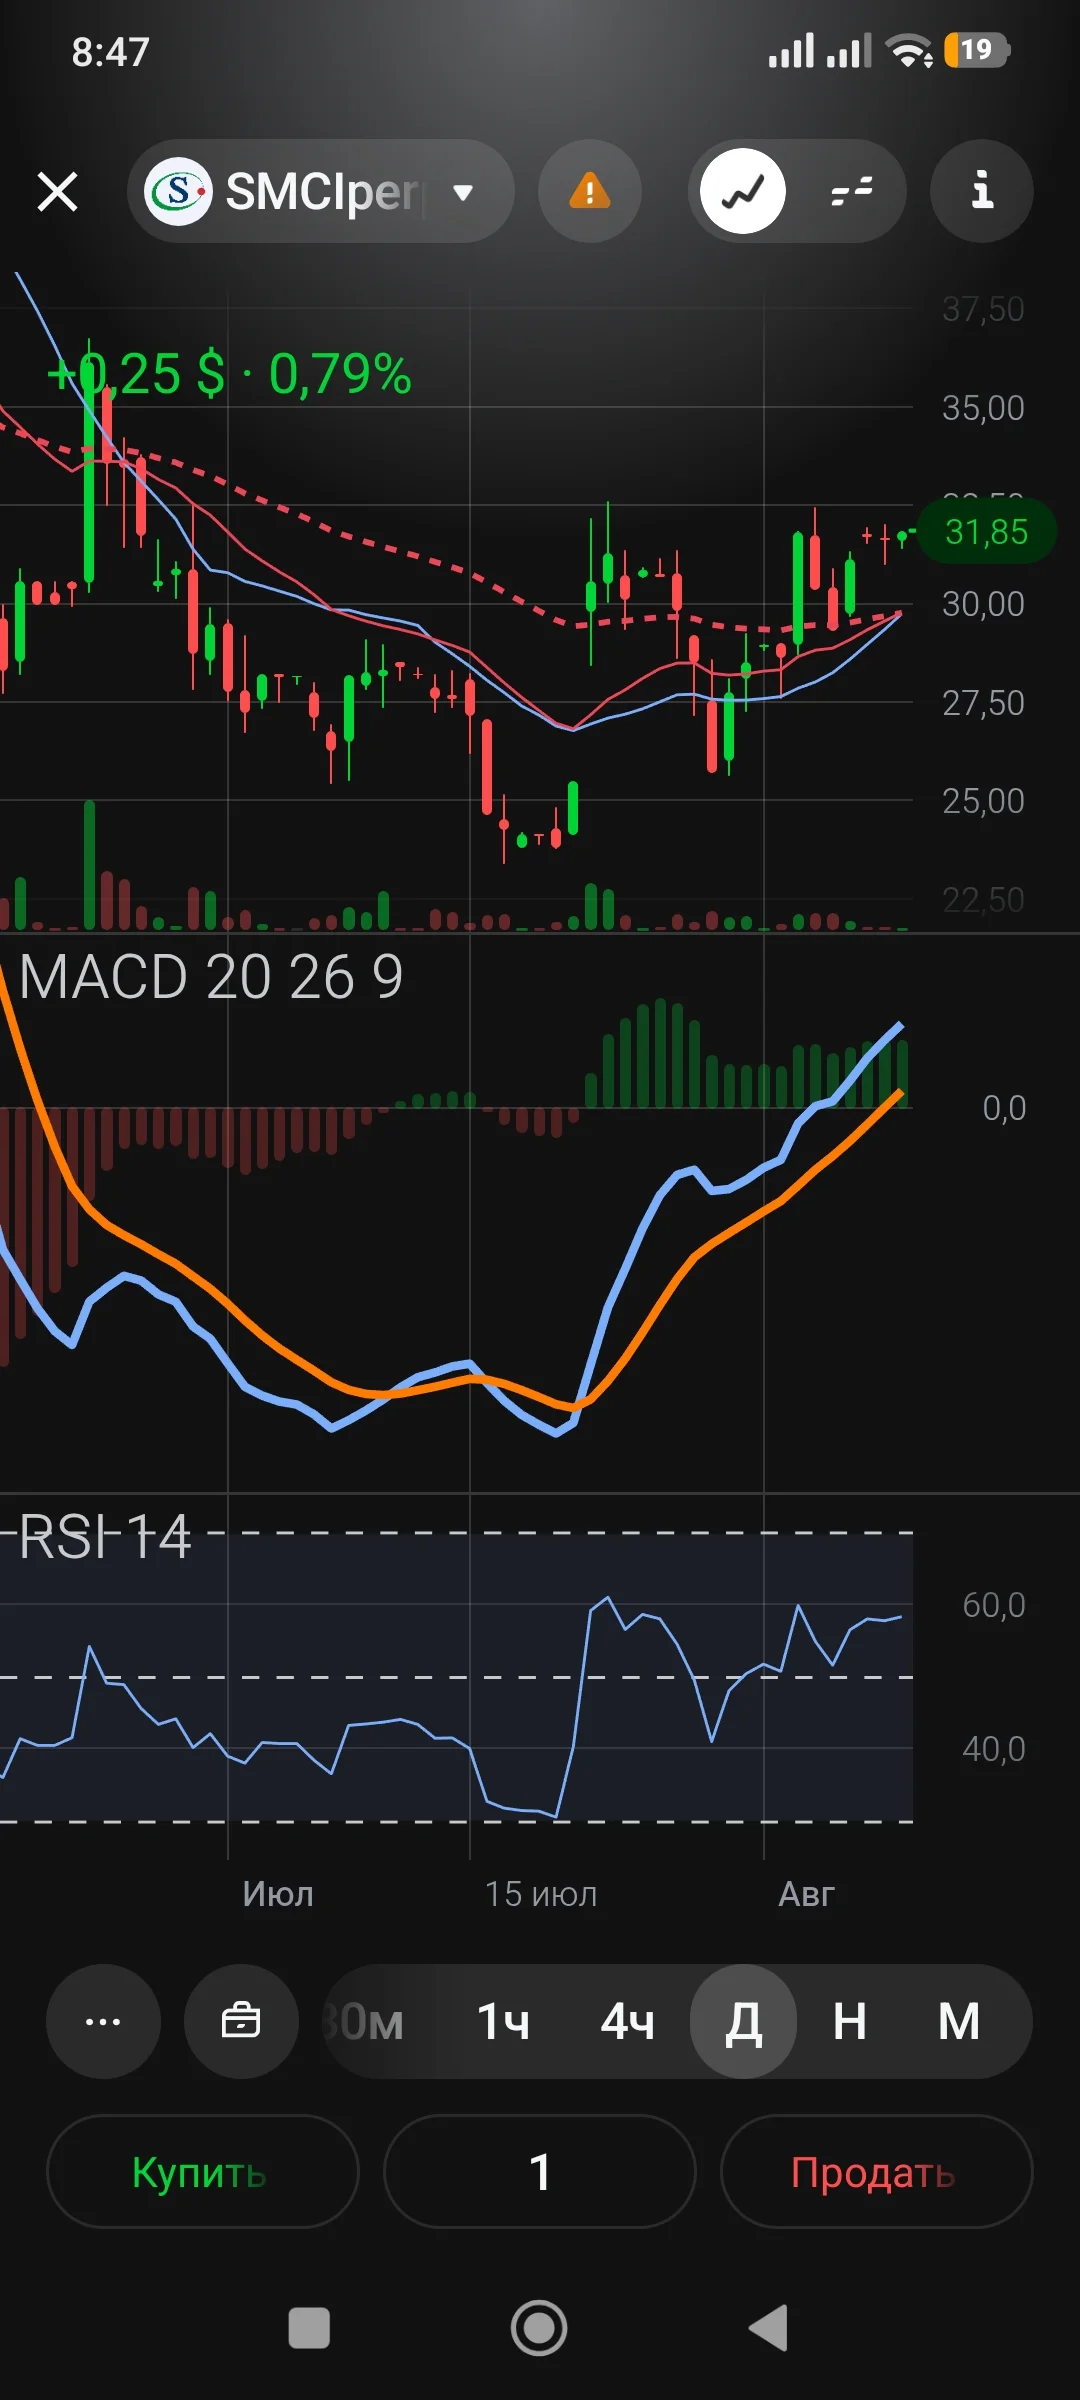
Task: Tap the MACD 0,0 zero-line label
Action: coord(1004,1107)
